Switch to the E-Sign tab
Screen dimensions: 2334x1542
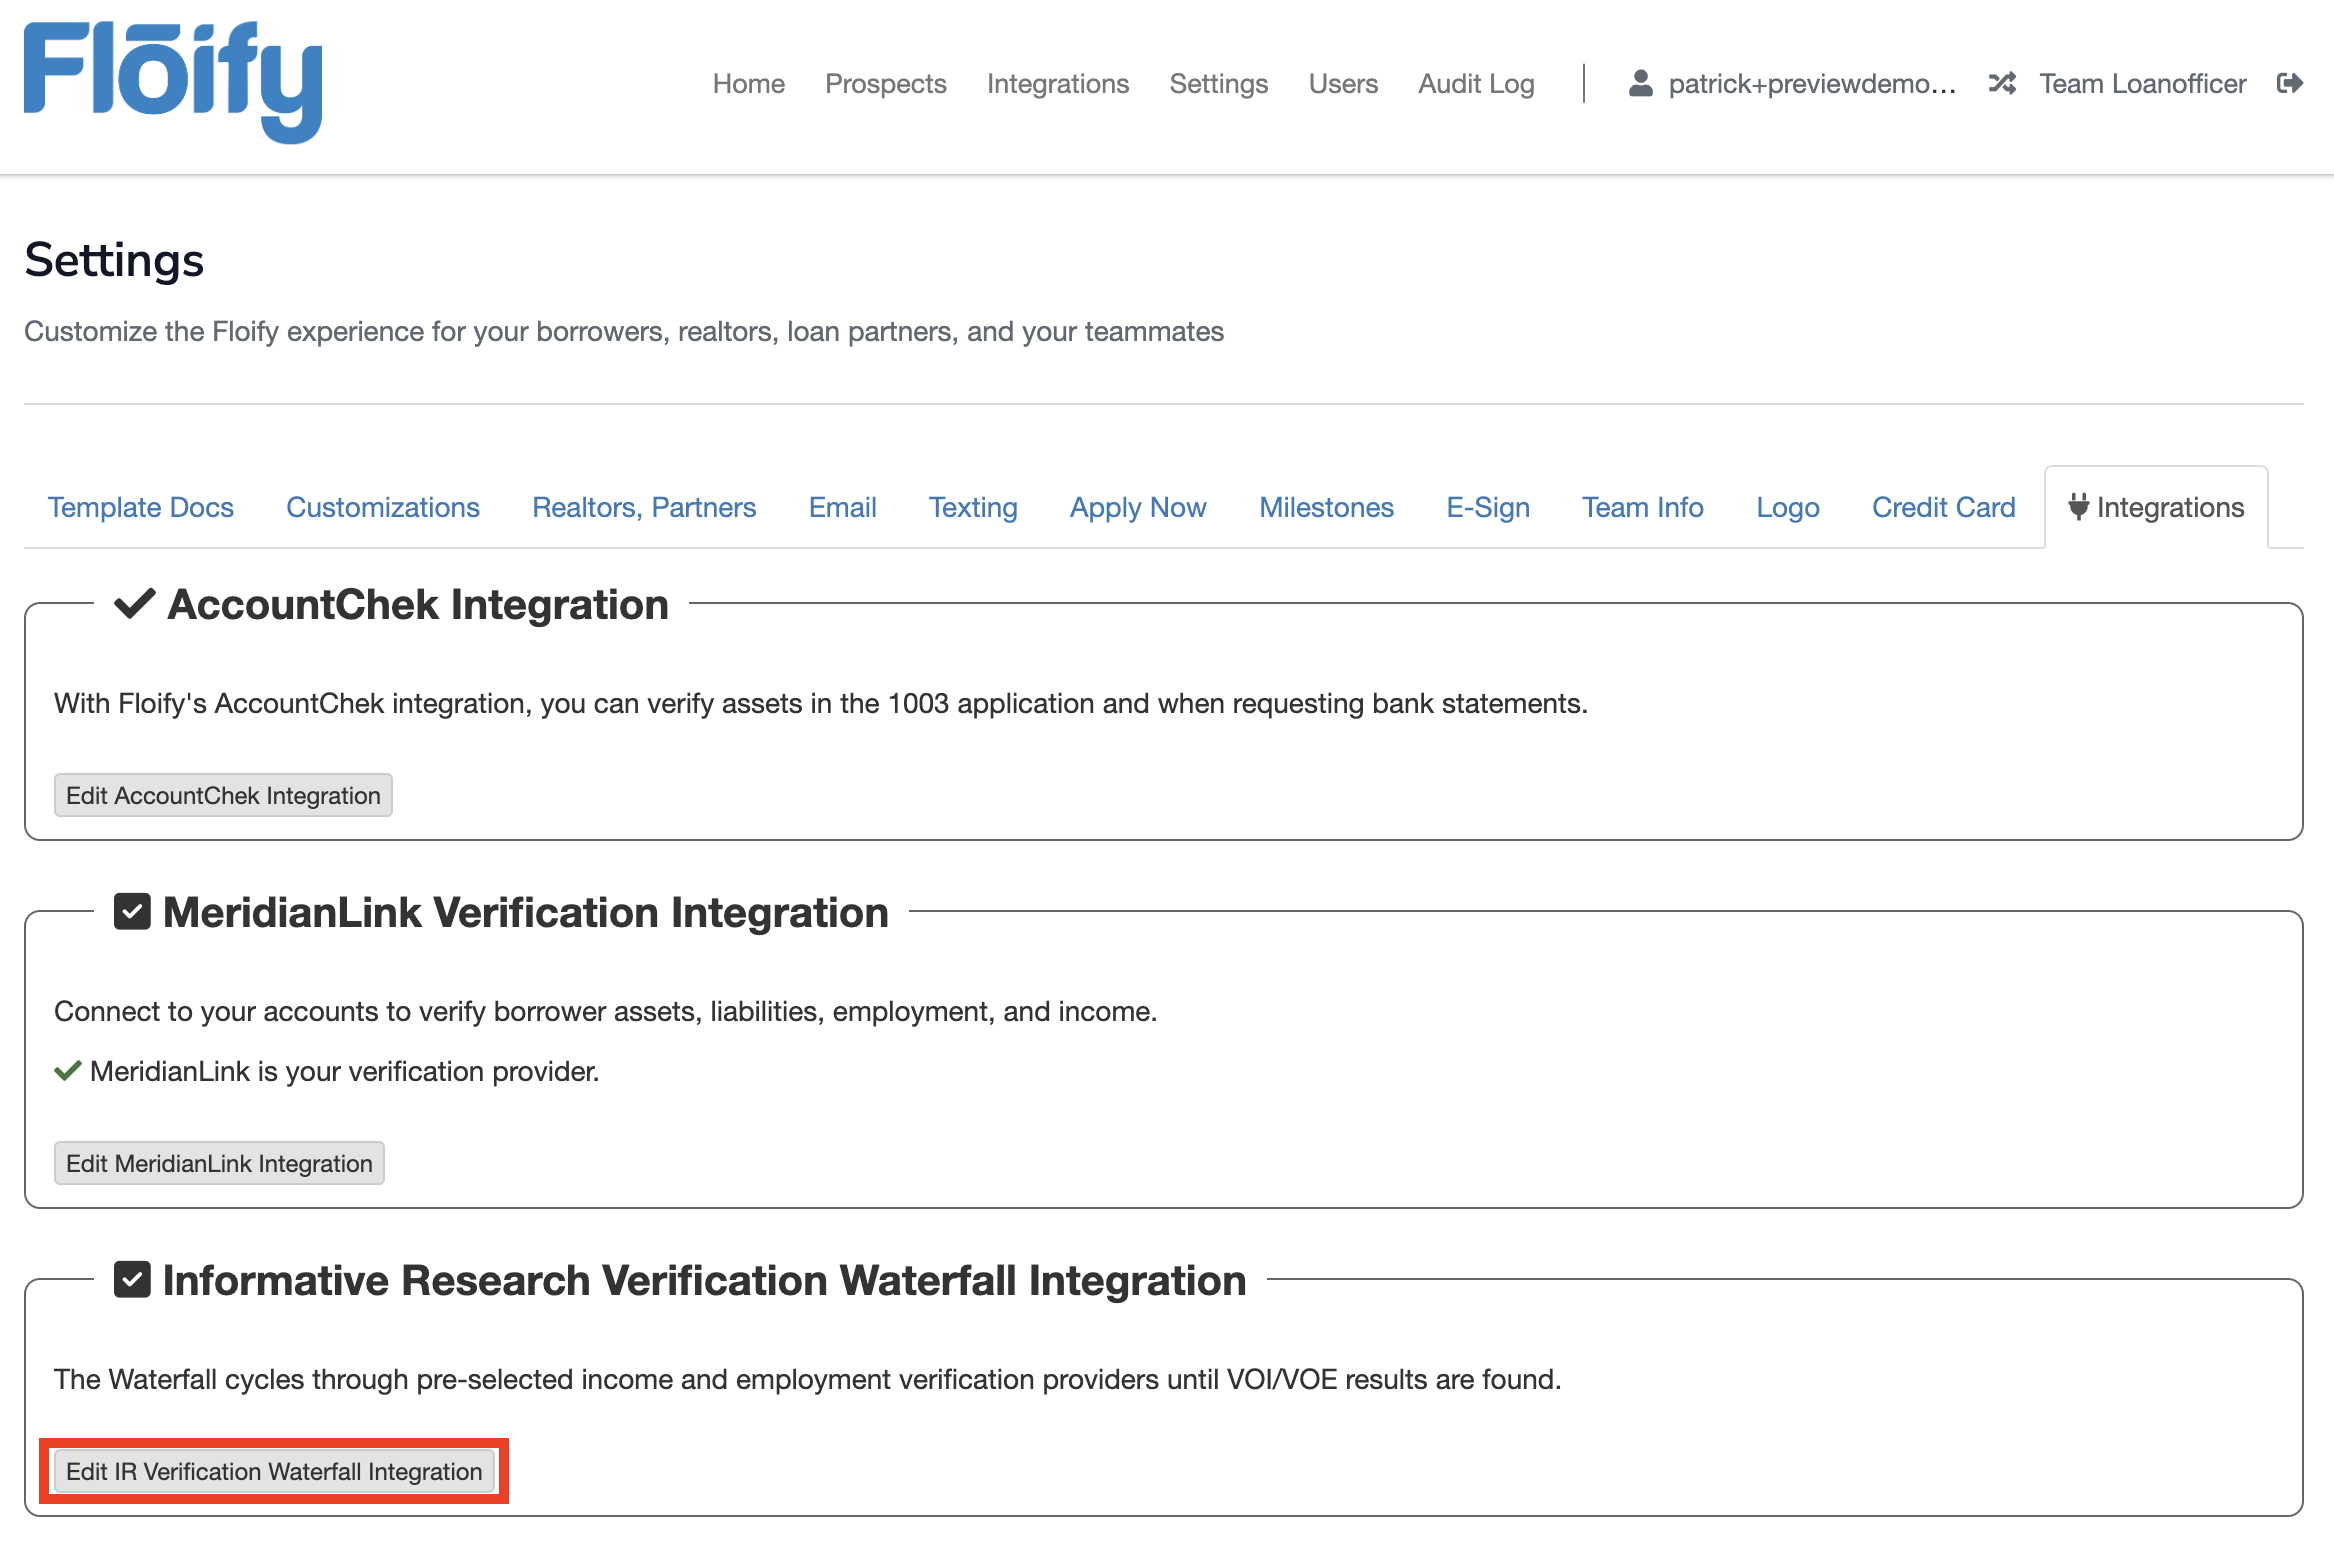pos(1487,507)
